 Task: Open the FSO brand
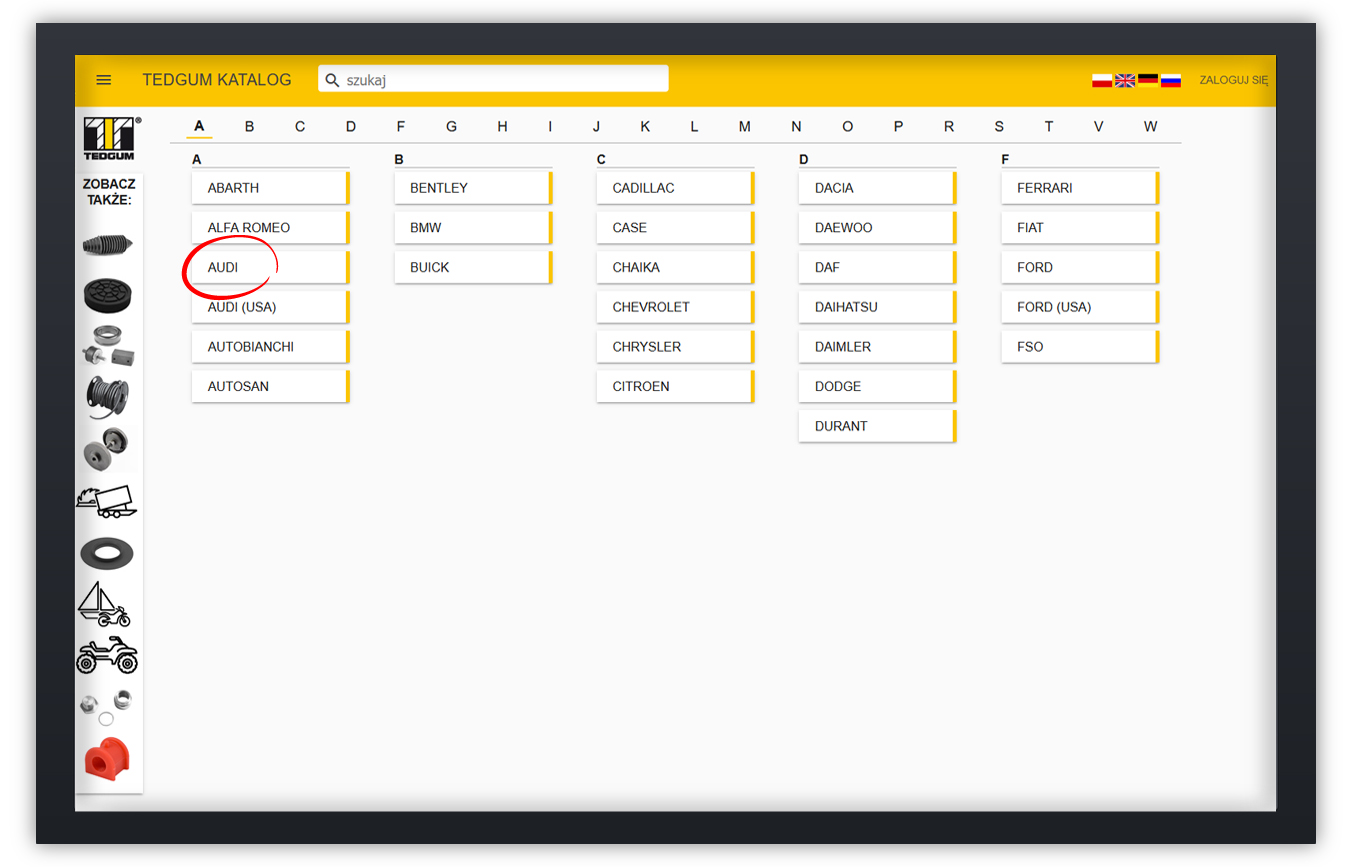(x=1080, y=347)
